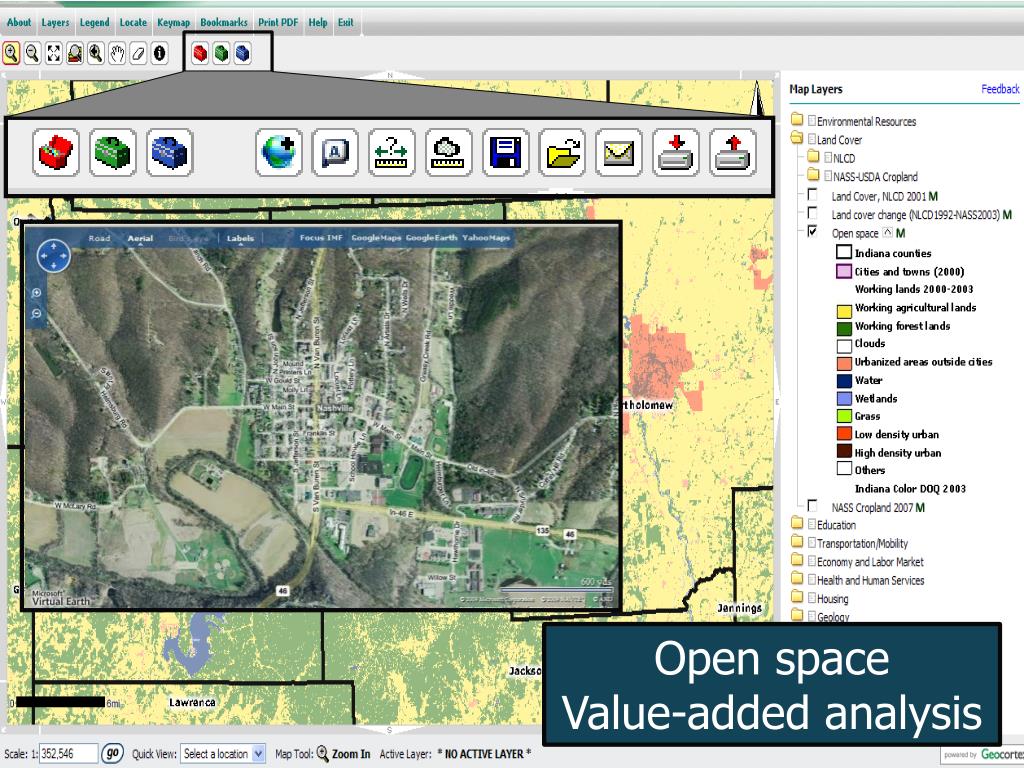Expand the Health and Human Services folder
1024x768 pixels.
(x=797, y=579)
